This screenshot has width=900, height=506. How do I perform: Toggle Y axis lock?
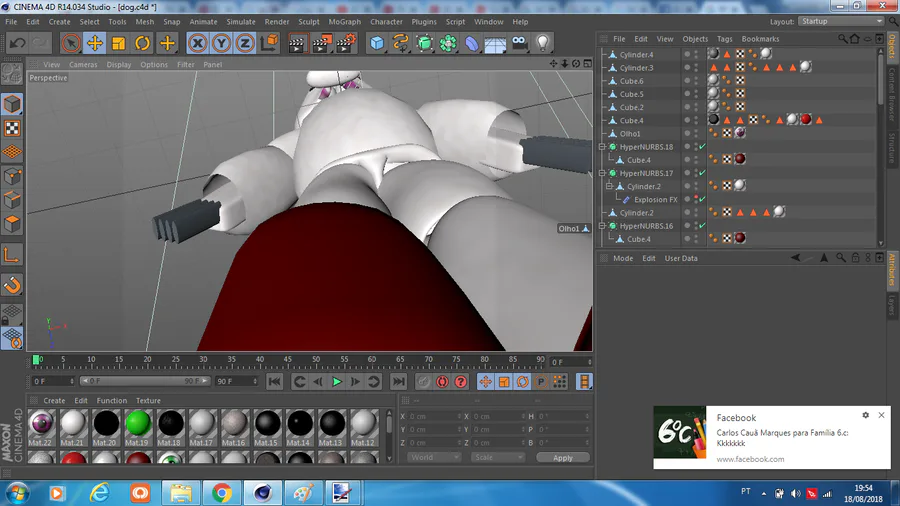click(x=221, y=43)
